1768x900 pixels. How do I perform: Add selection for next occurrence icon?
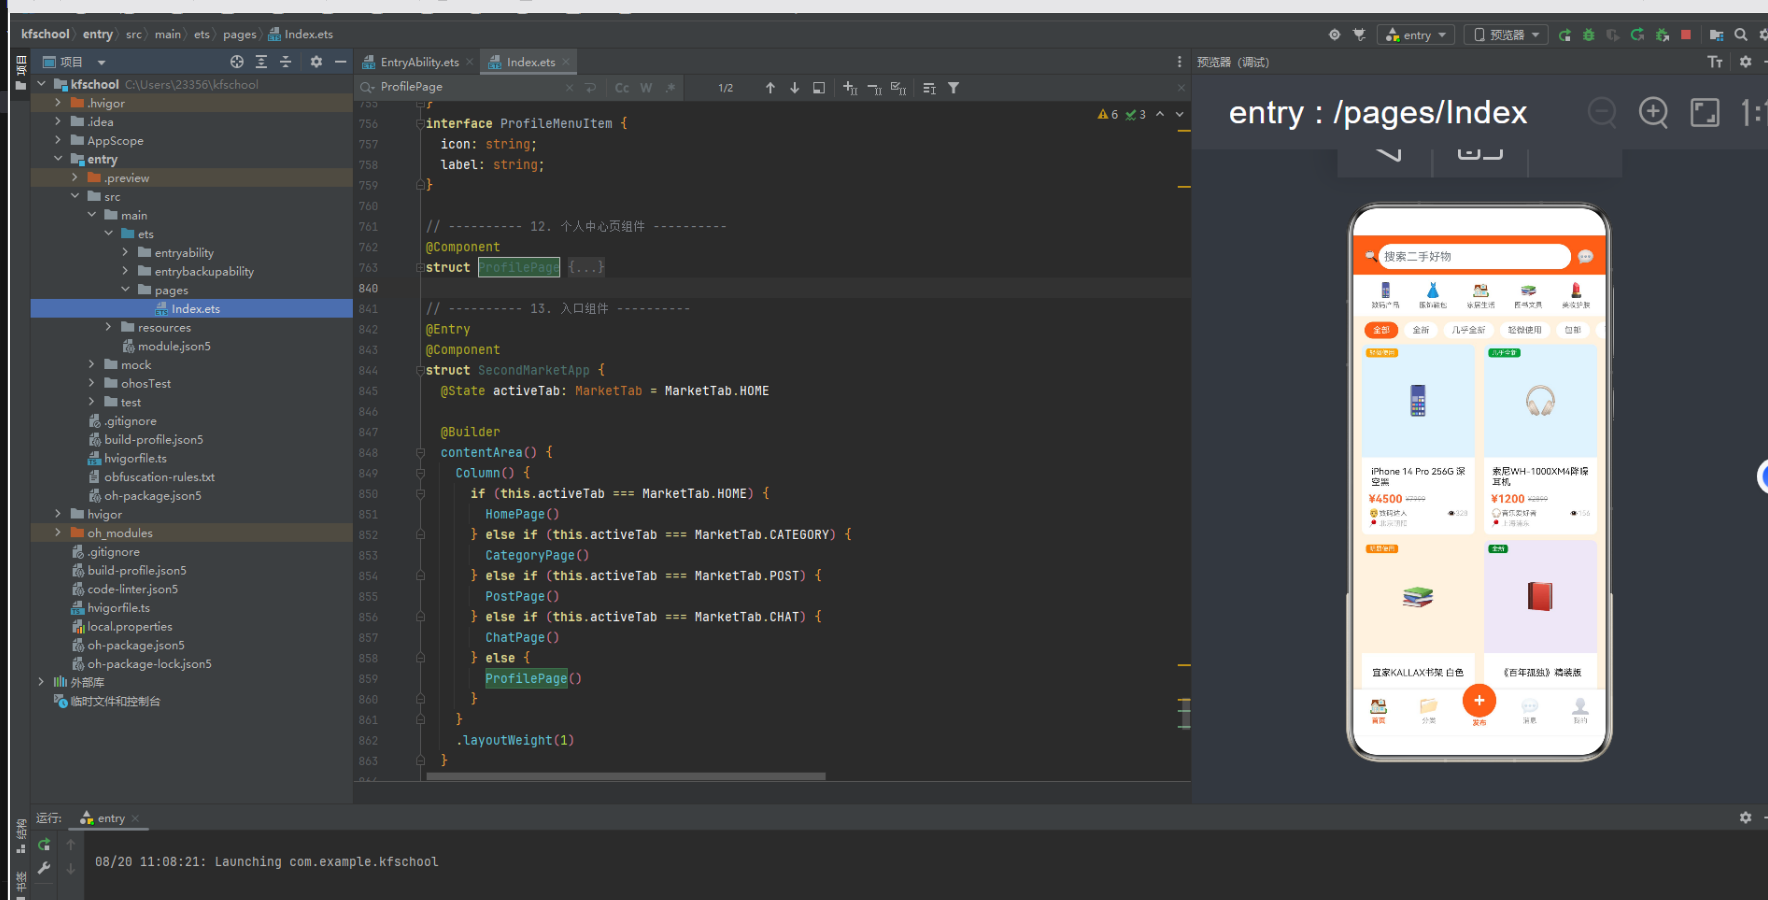[850, 88]
